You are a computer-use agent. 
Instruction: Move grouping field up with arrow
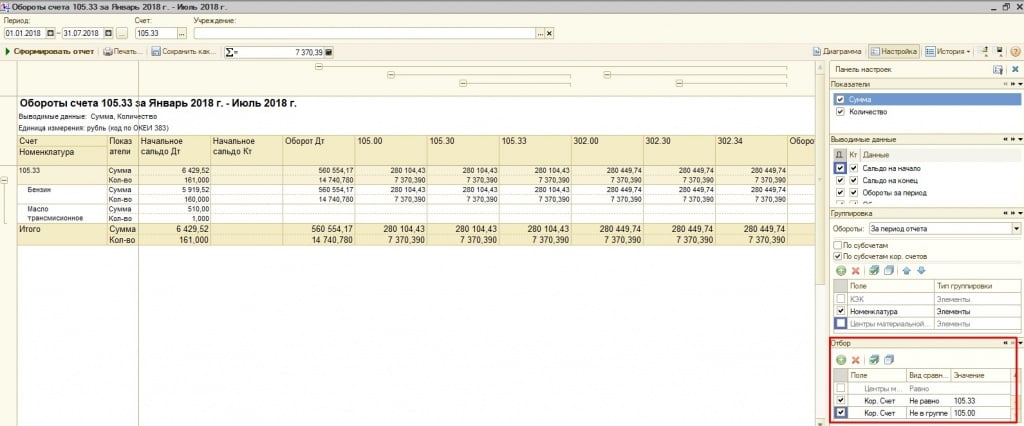click(906, 270)
